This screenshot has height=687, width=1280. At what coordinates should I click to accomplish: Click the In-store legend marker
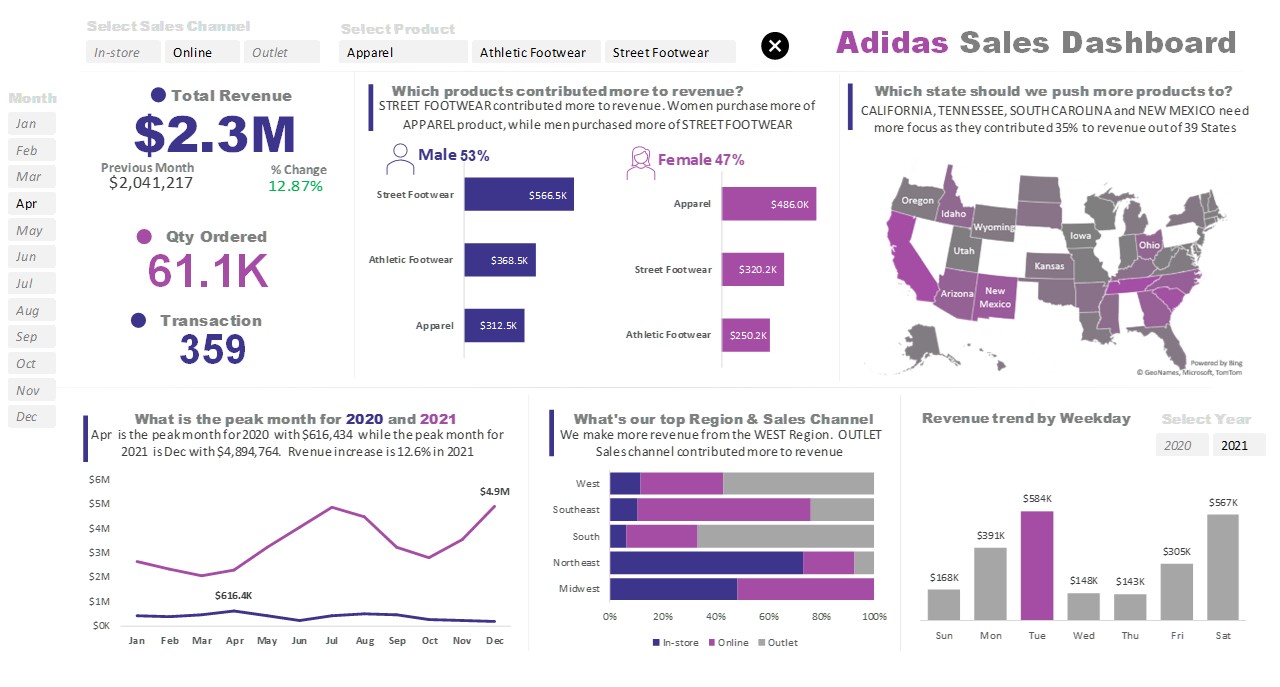656,643
